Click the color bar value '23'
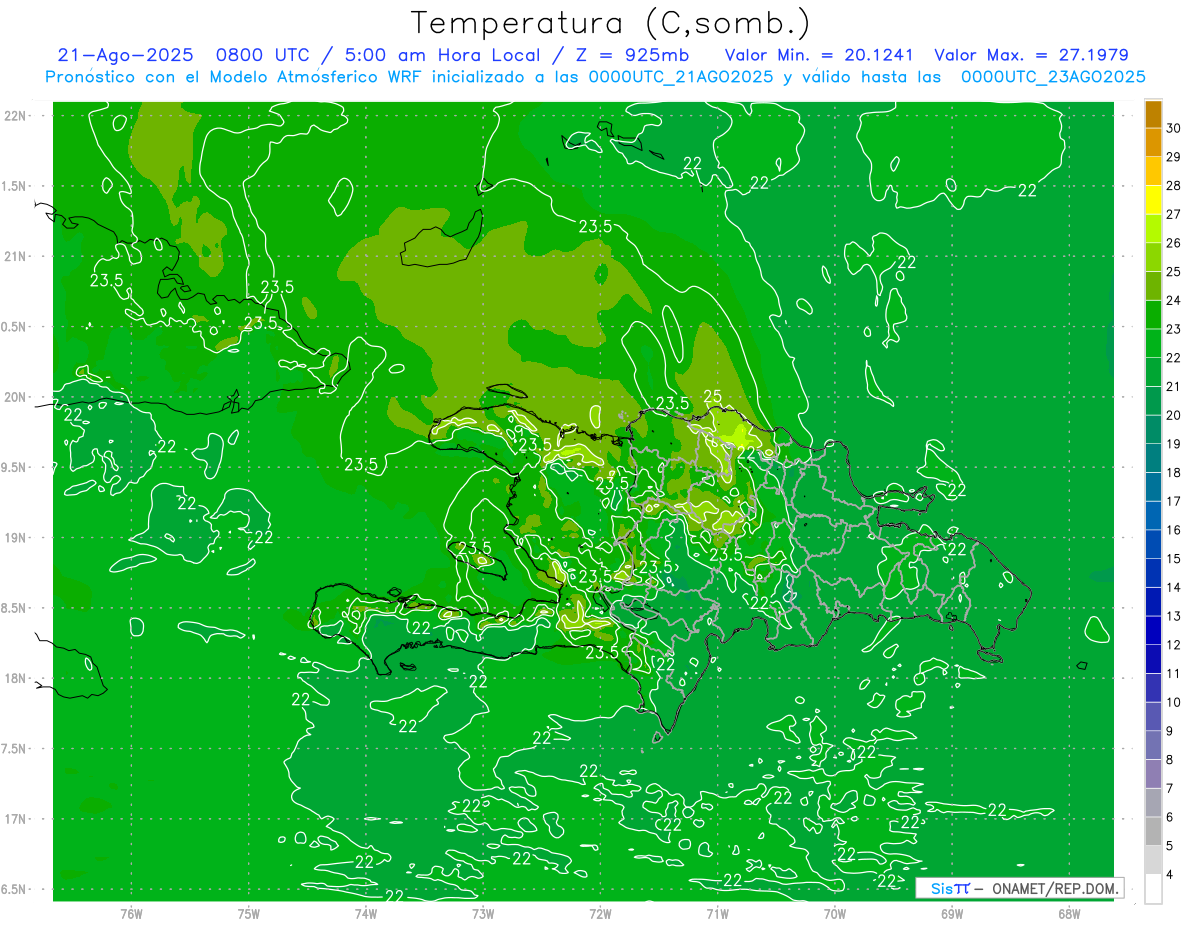The image size is (1200, 927). pos(1174,329)
